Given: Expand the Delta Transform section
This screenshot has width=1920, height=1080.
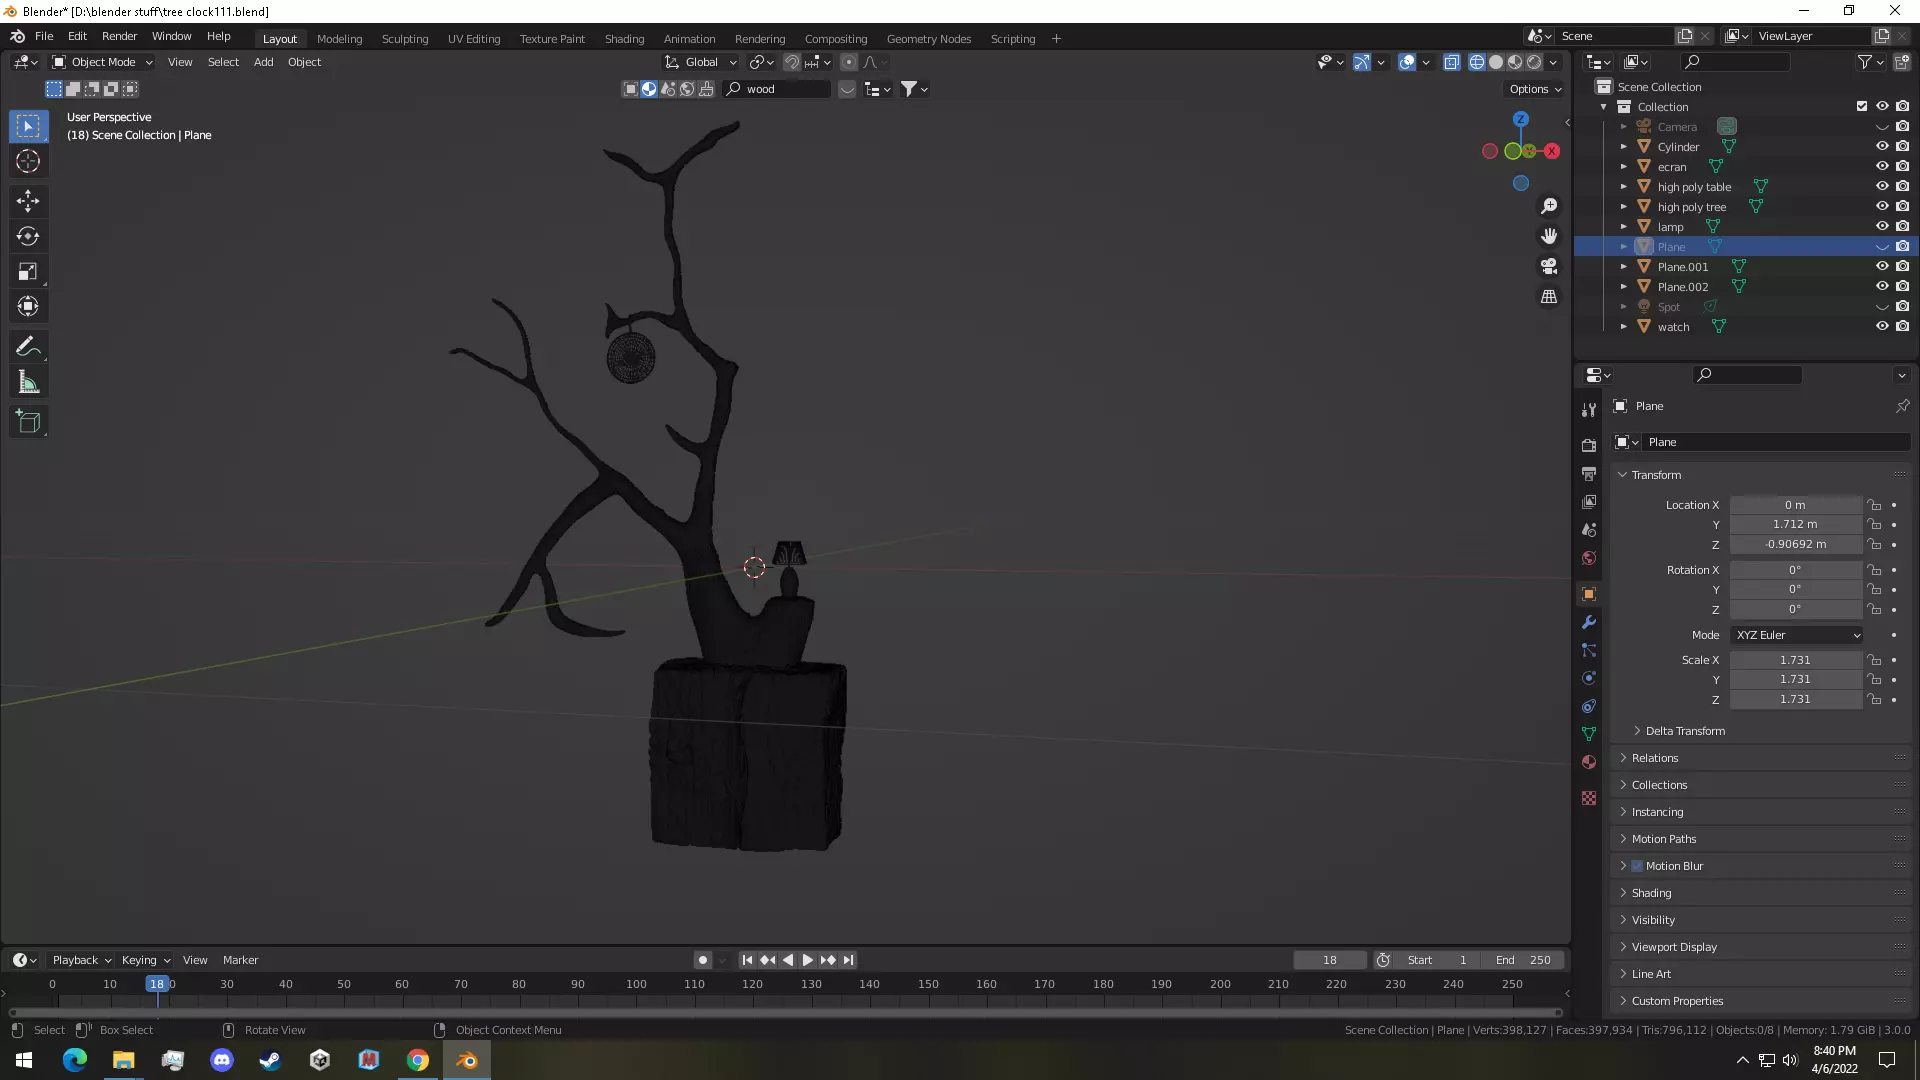Looking at the screenshot, I should 1685,731.
